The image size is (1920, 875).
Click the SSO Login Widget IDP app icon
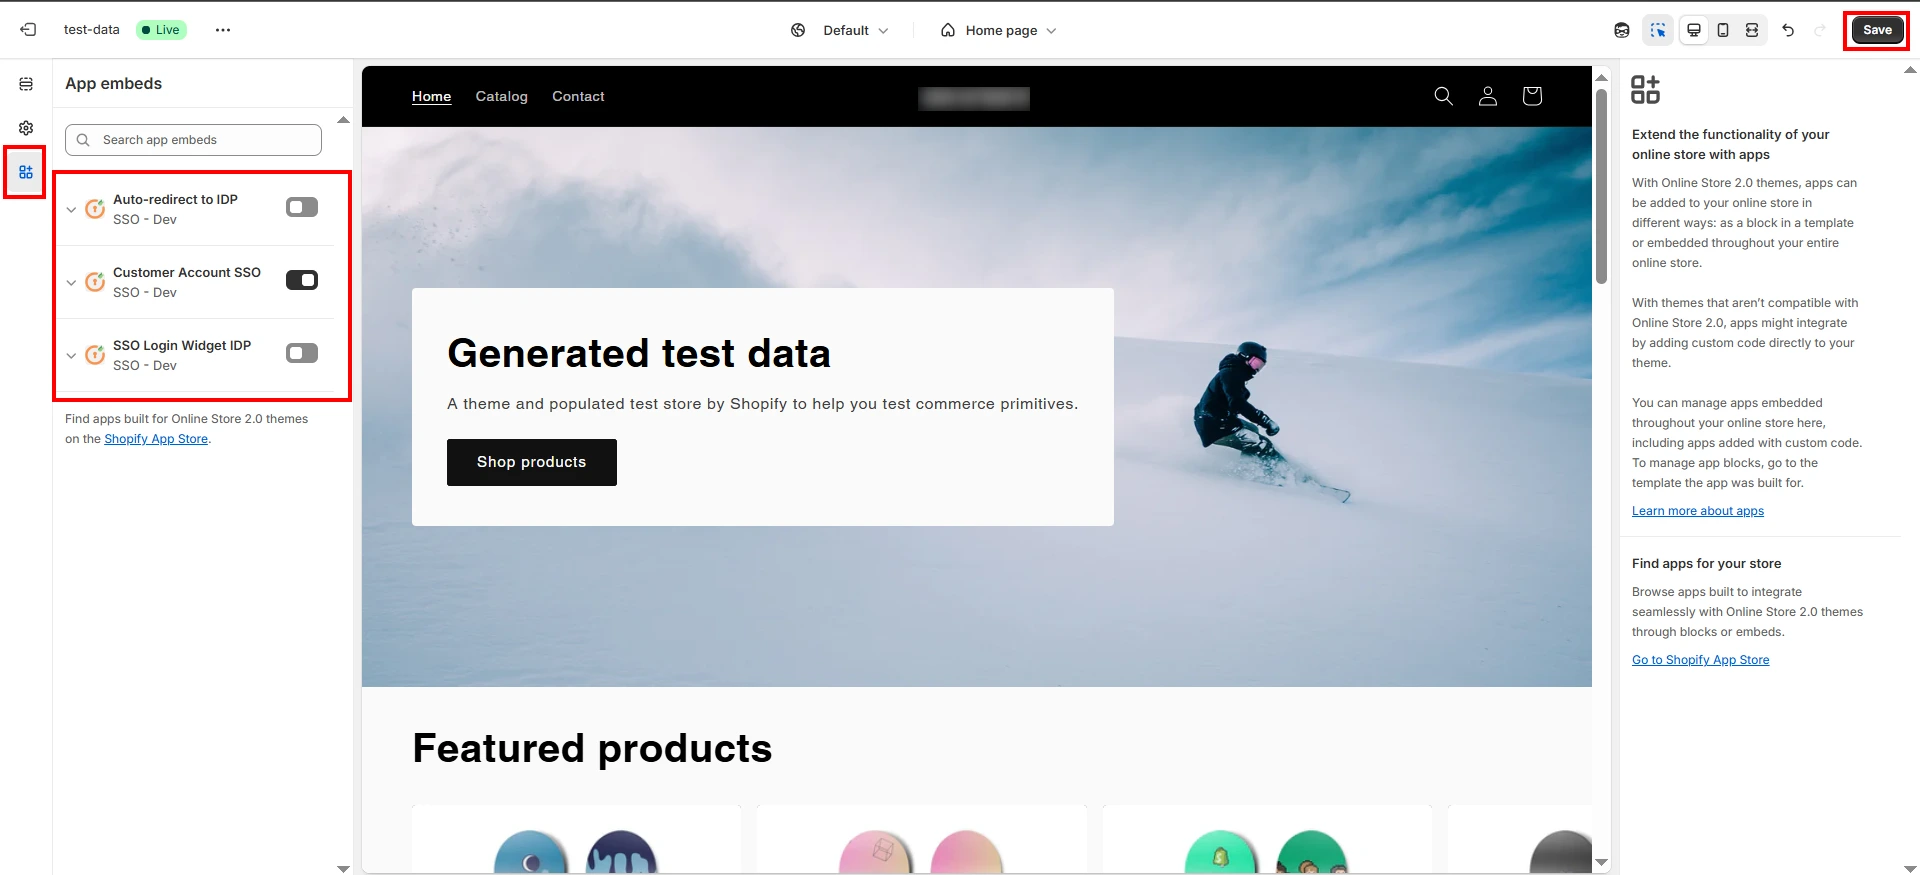click(95, 355)
